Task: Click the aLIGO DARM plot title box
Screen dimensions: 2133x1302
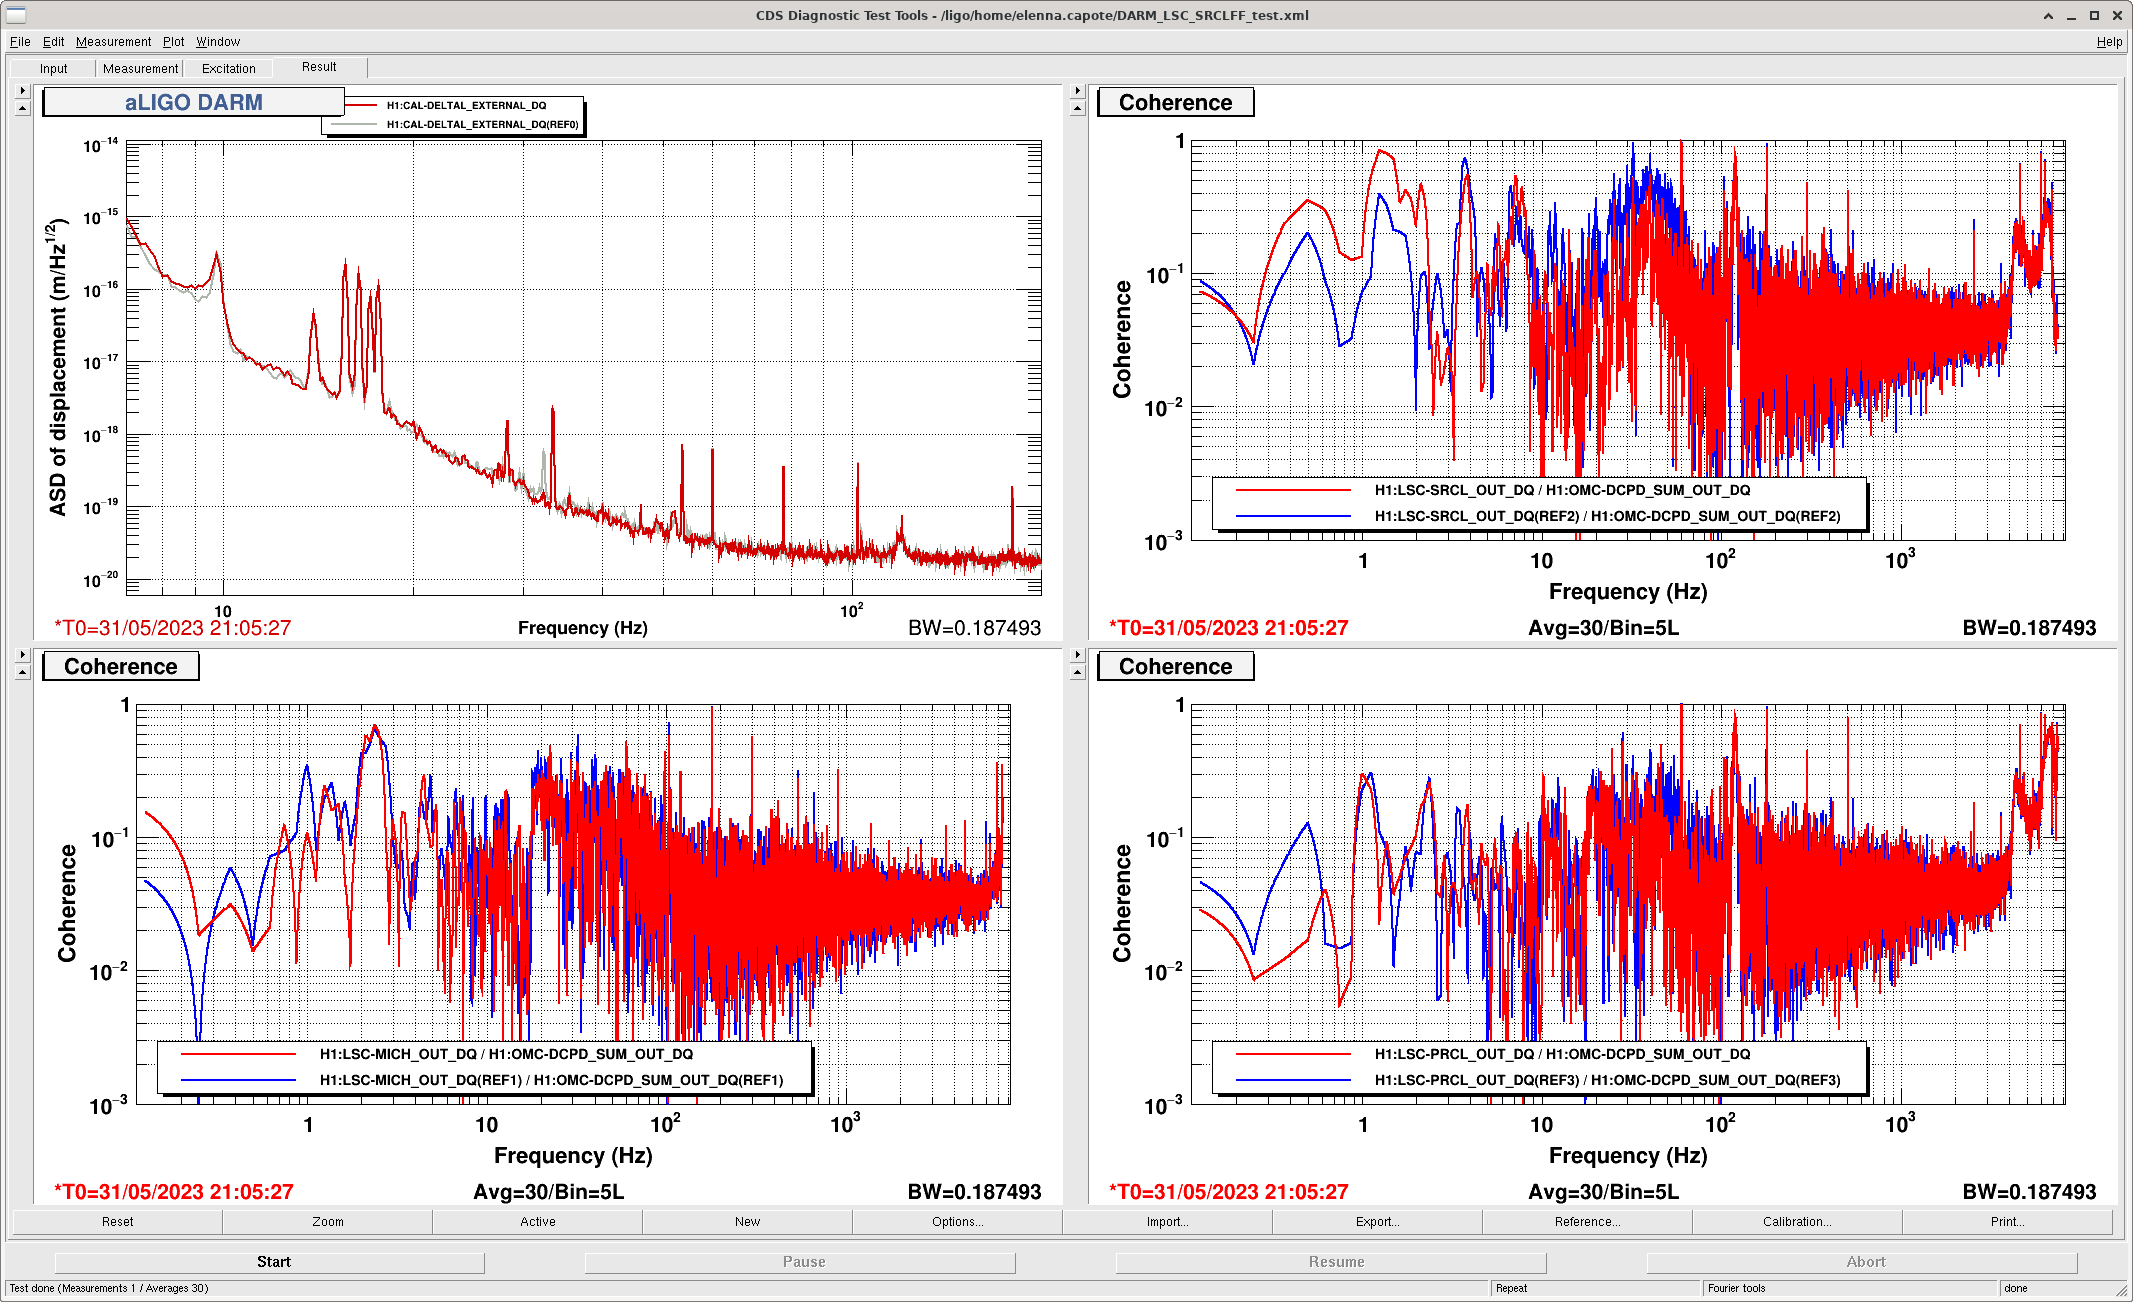Action: (x=193, y=103)
